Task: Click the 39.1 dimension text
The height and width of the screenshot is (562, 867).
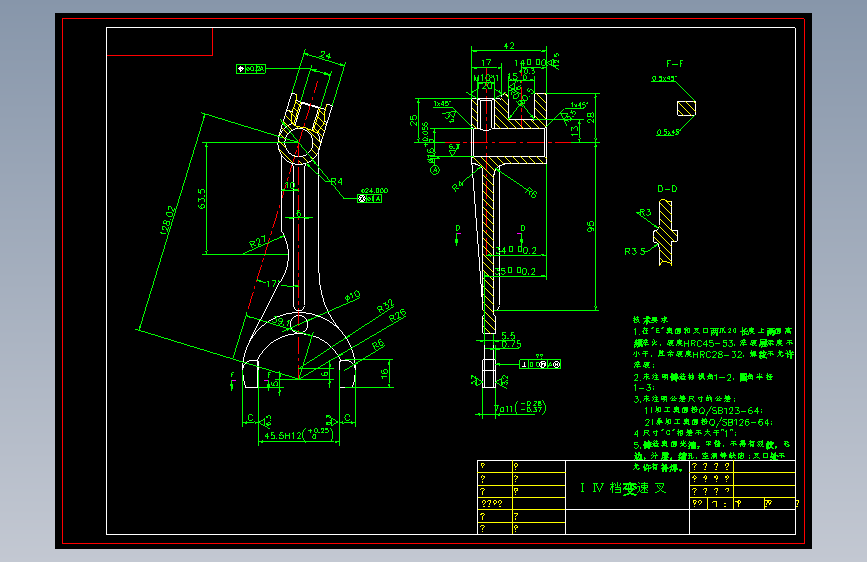Action: click(281, 321)
